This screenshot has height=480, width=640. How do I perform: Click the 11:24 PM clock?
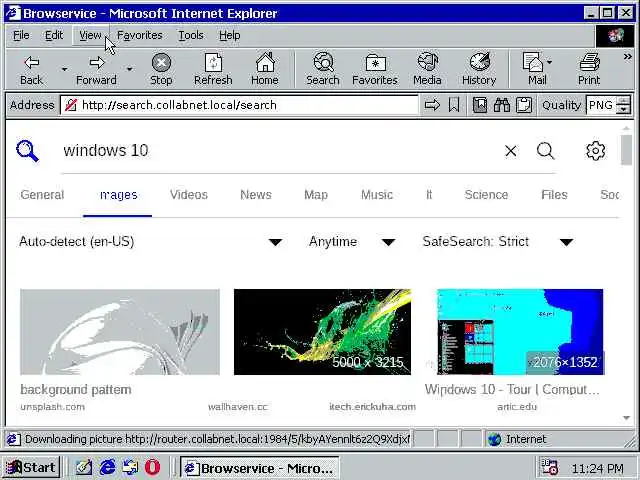click(598, 468)
